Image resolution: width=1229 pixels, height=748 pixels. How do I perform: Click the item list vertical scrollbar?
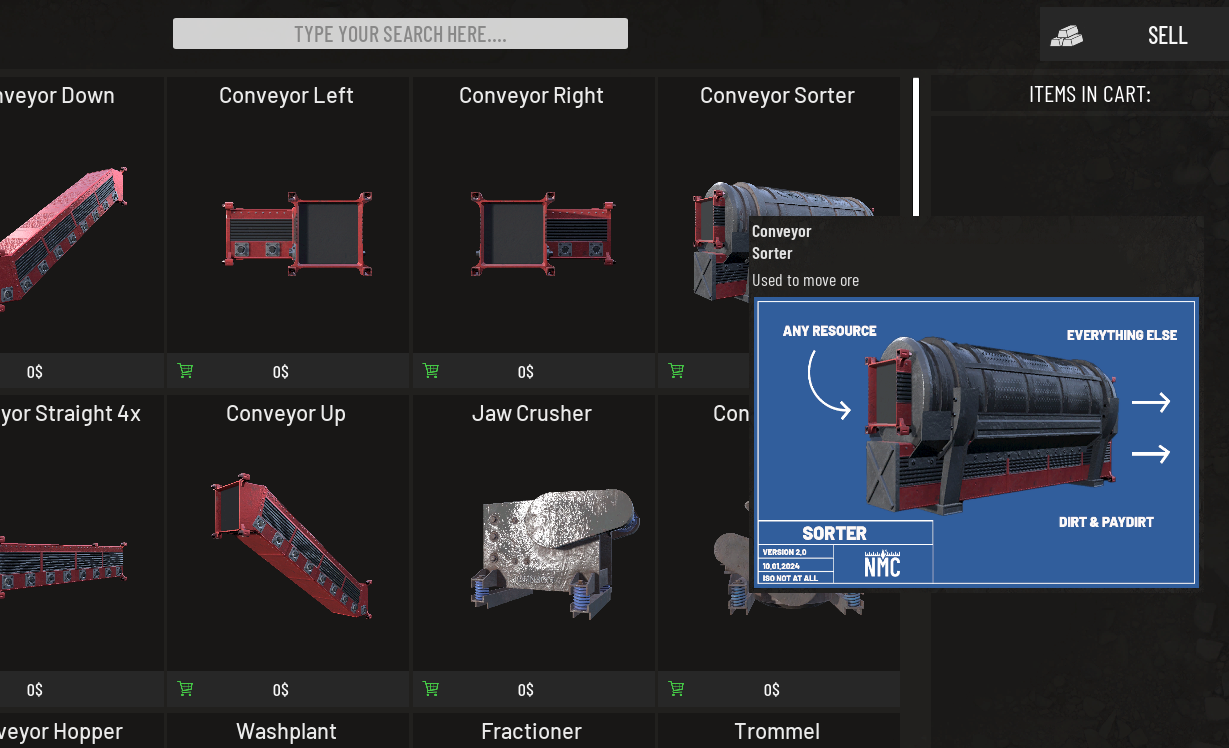[916, 147]
